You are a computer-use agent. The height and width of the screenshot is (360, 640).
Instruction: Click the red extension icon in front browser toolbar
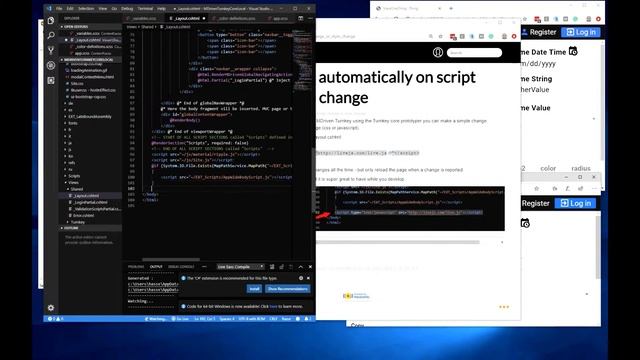(x=453, y=36)
